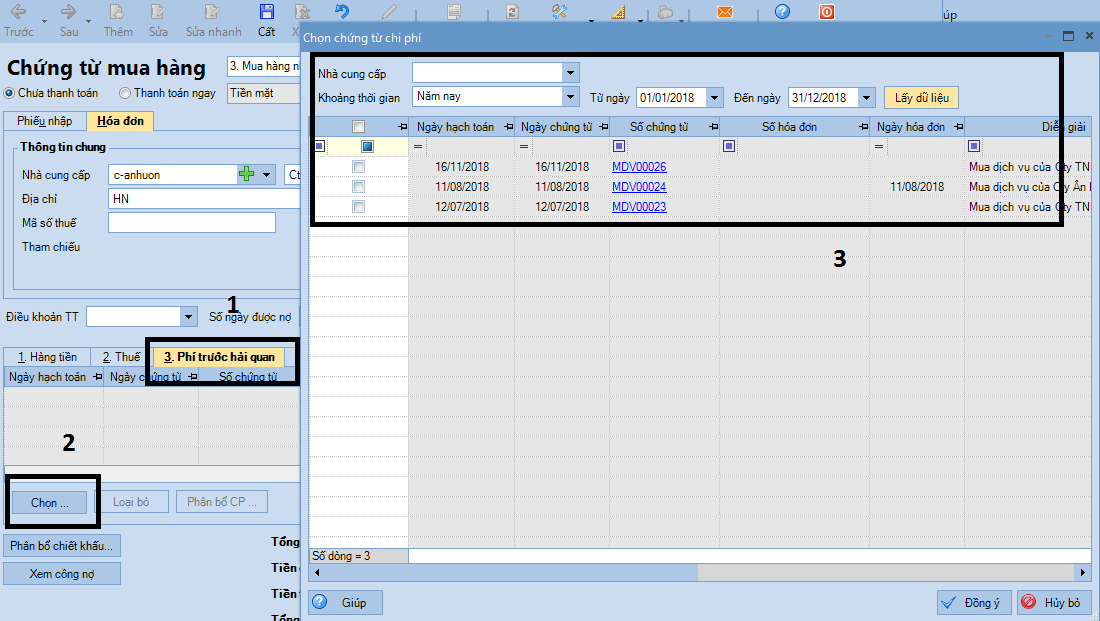Click the blue help question icon
This screenshot has height=621, width=1100.
pyautogui.click(x=782, y=12)
